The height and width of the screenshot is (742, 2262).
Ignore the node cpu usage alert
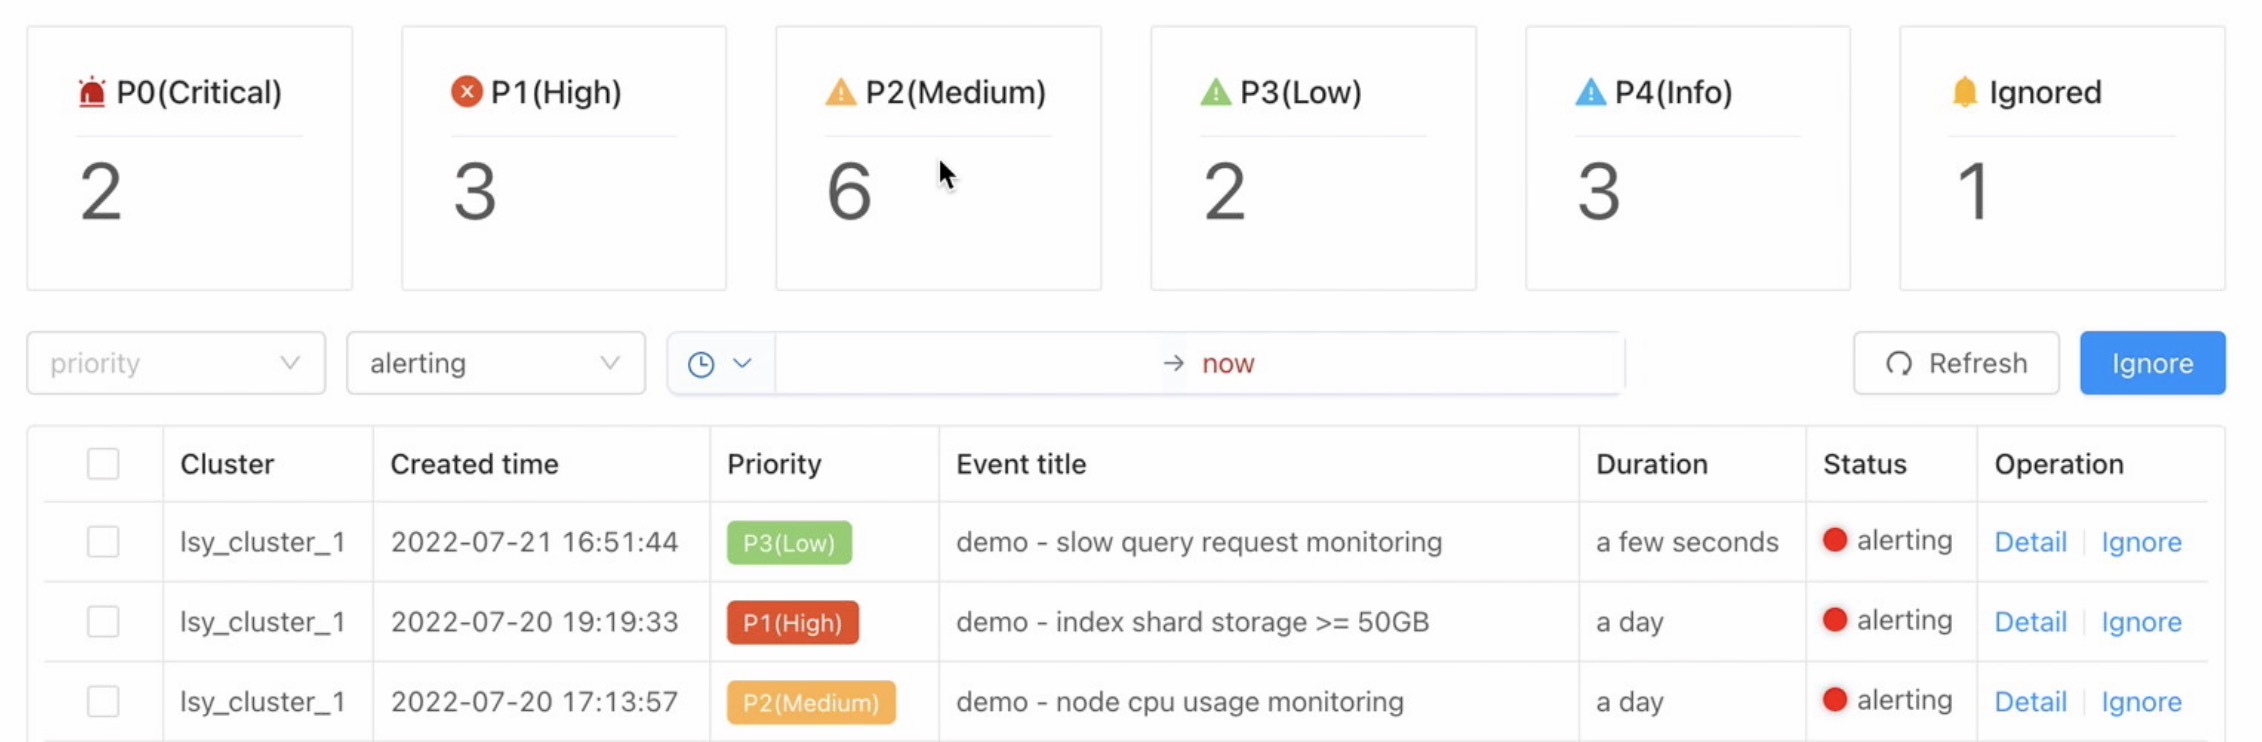click(2141, 702)
